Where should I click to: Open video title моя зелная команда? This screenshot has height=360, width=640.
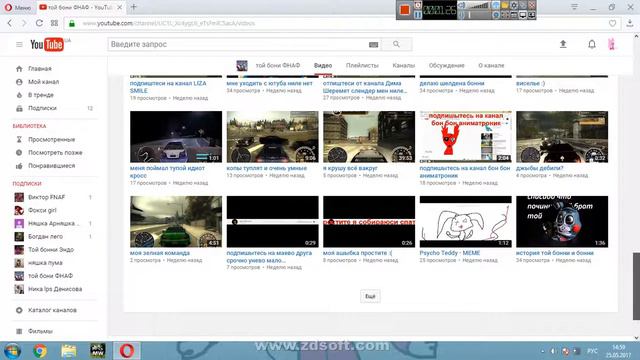tap(160, 253)
